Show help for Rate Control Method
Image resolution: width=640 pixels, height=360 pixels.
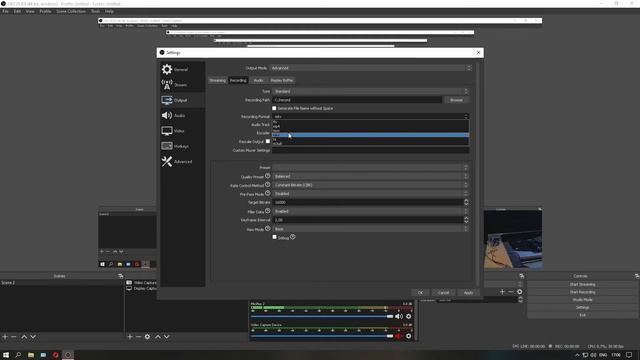click(268, 184)
